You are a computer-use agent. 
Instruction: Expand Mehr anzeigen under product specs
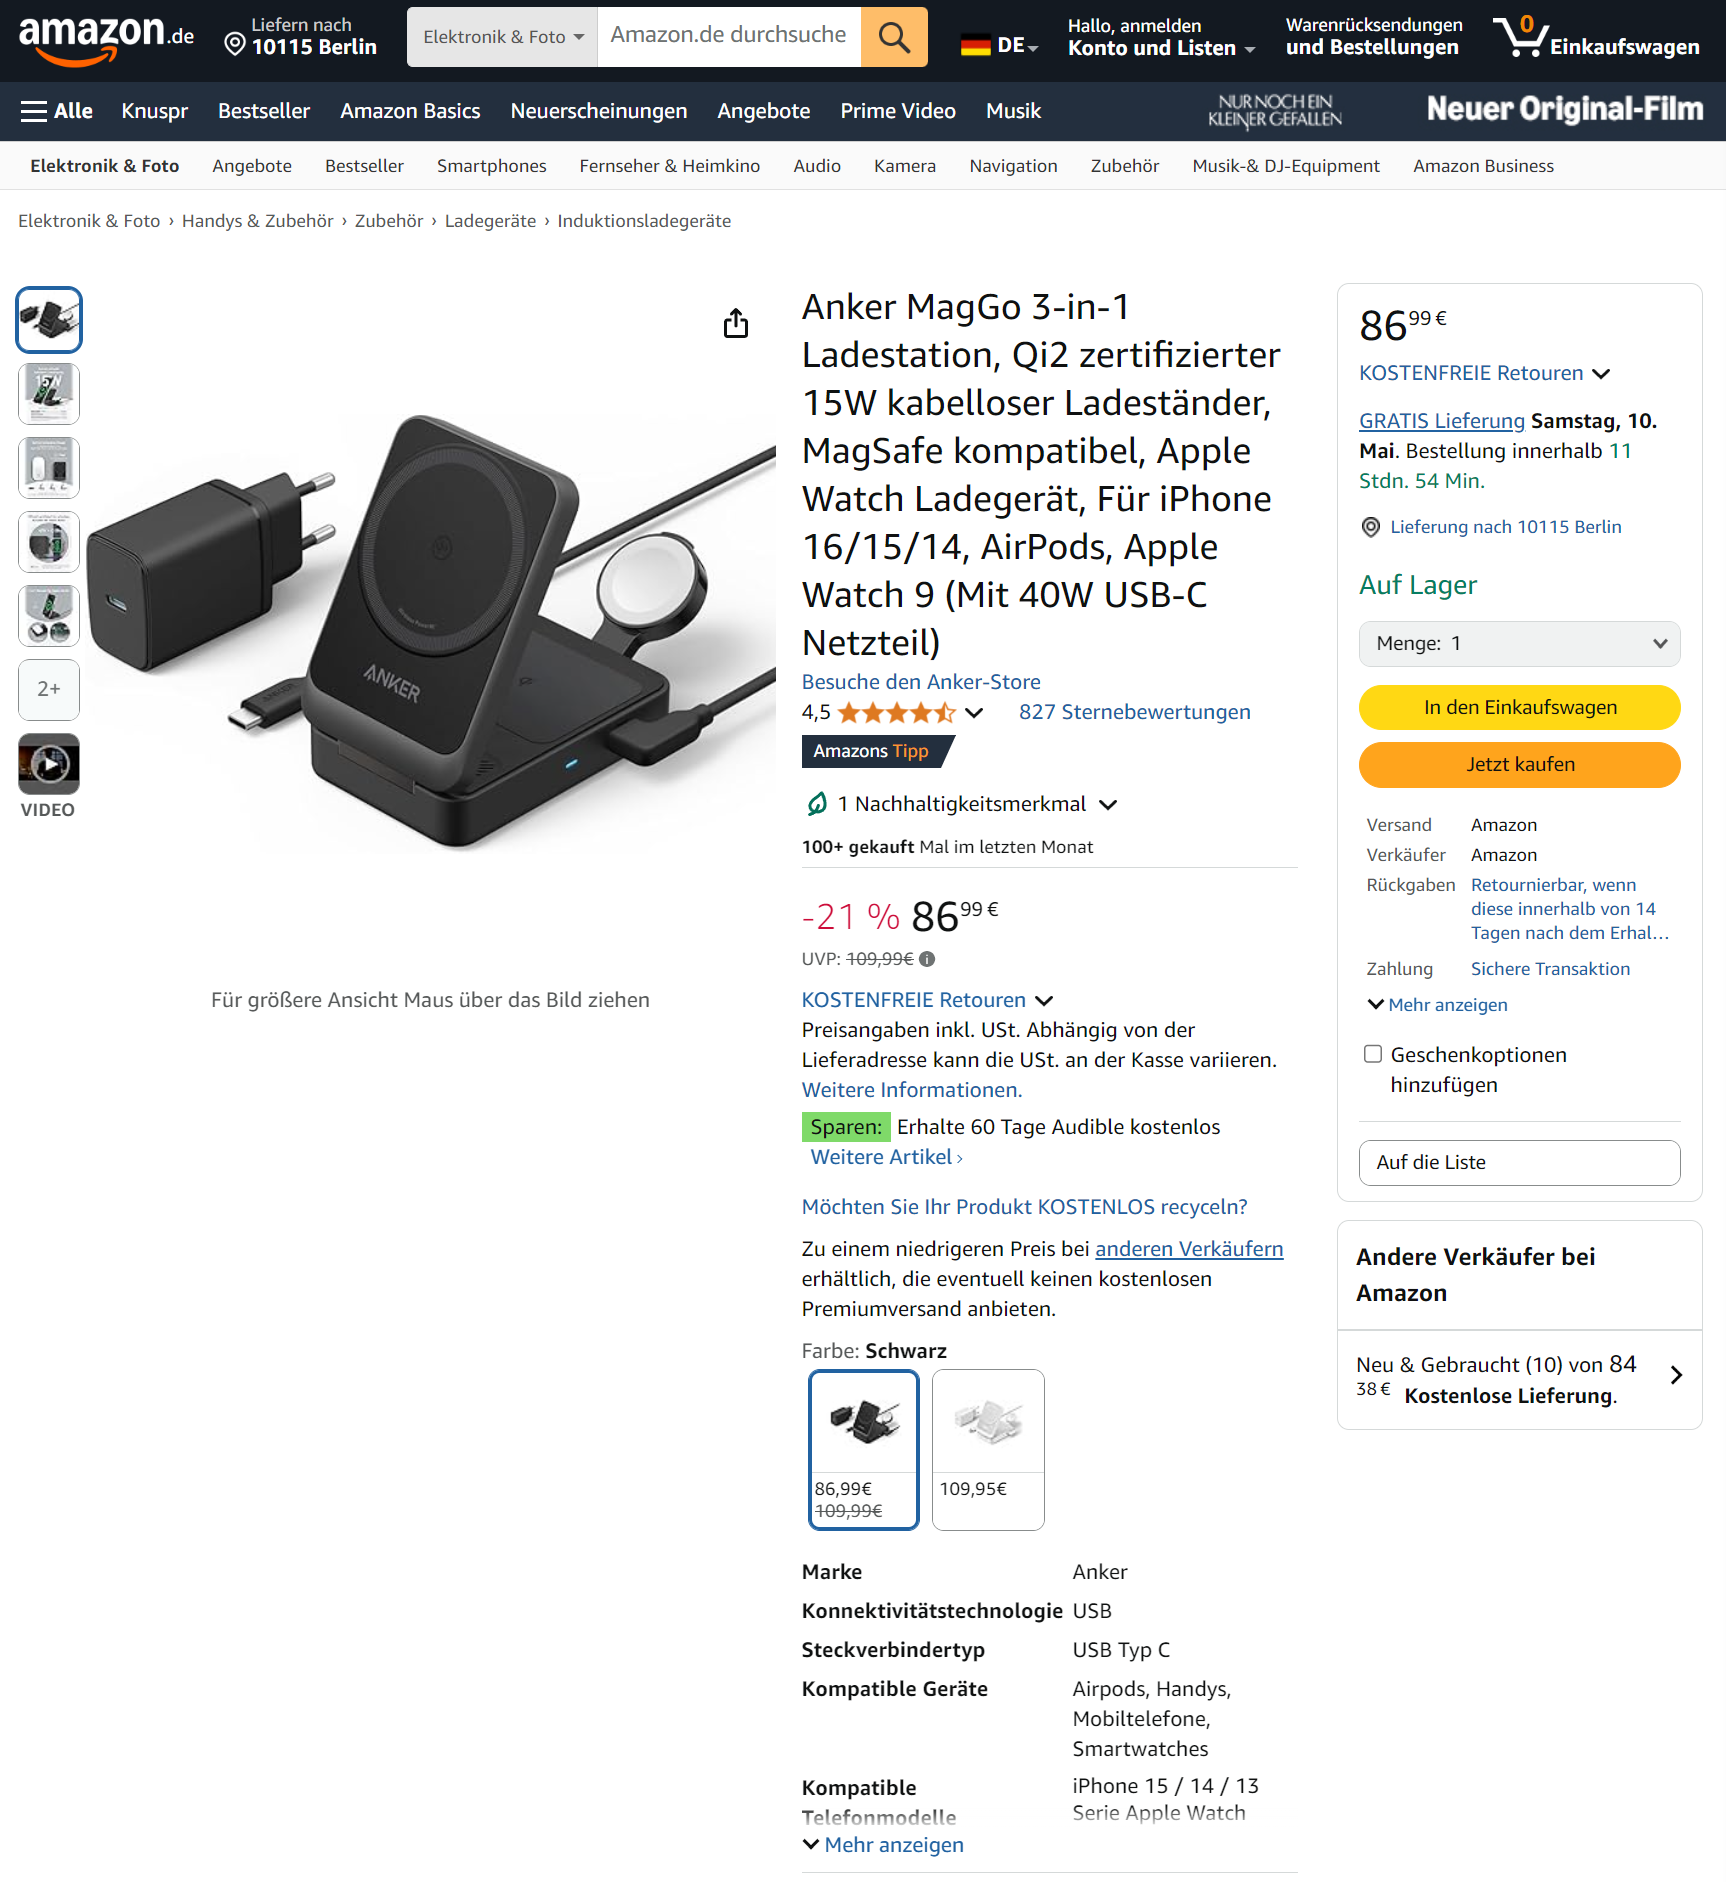click(883, 1844)
